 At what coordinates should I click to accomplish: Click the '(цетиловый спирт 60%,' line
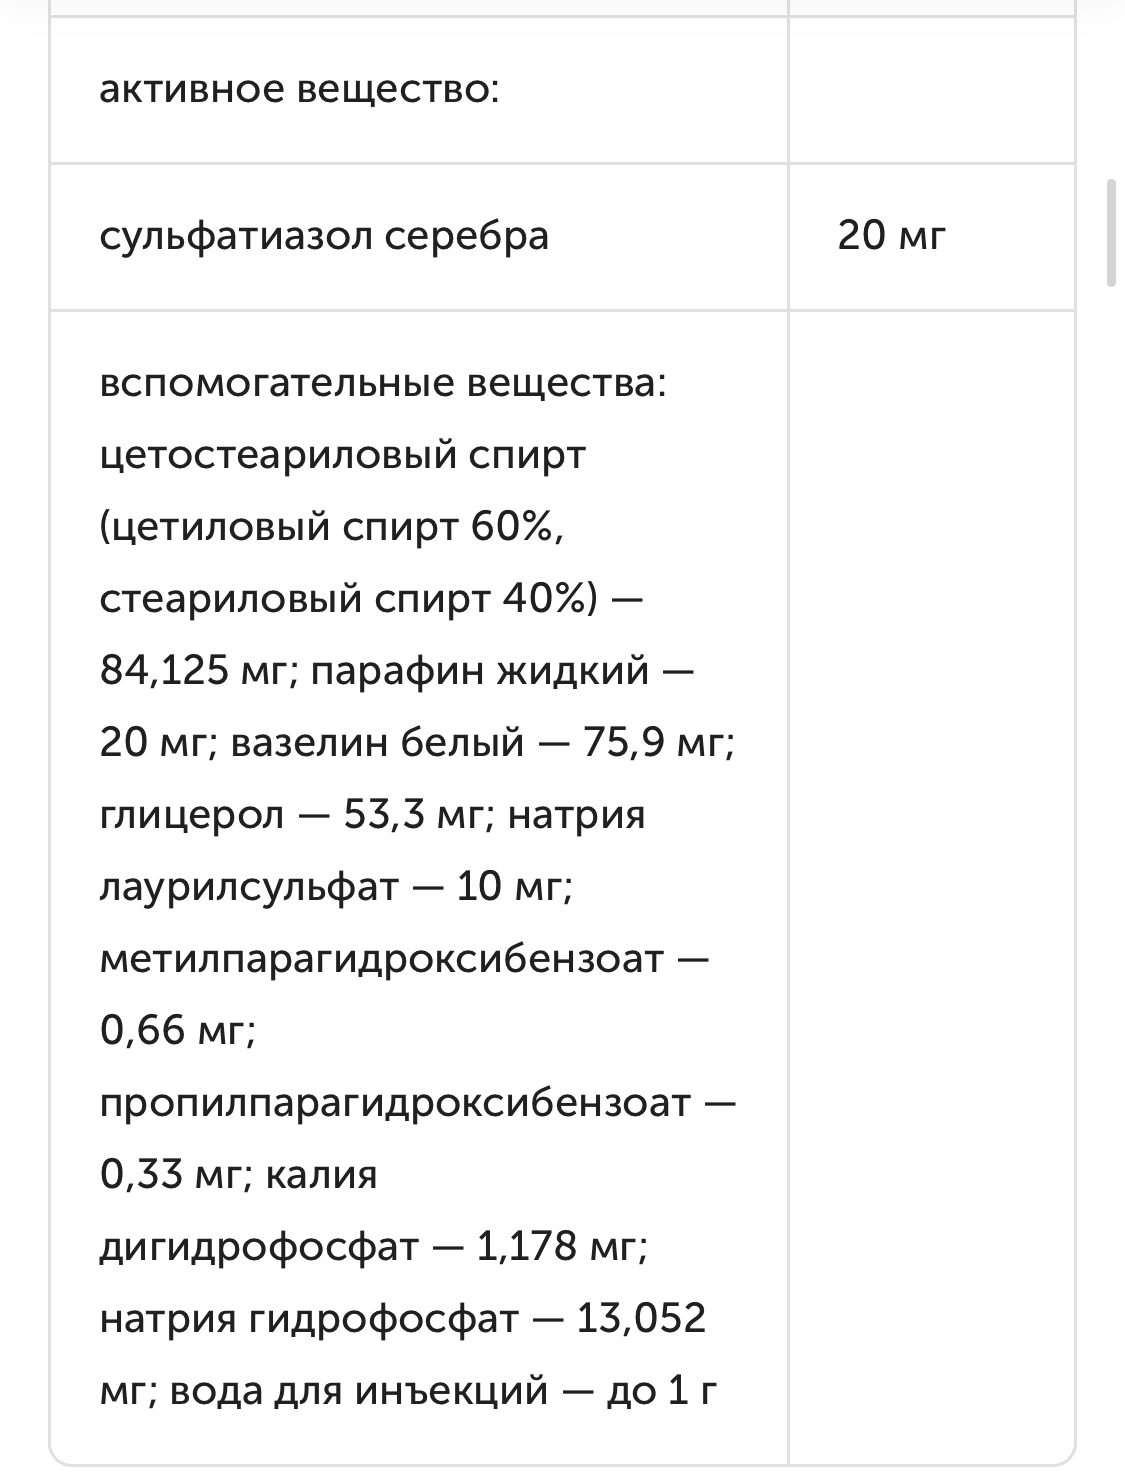point(332,527)
